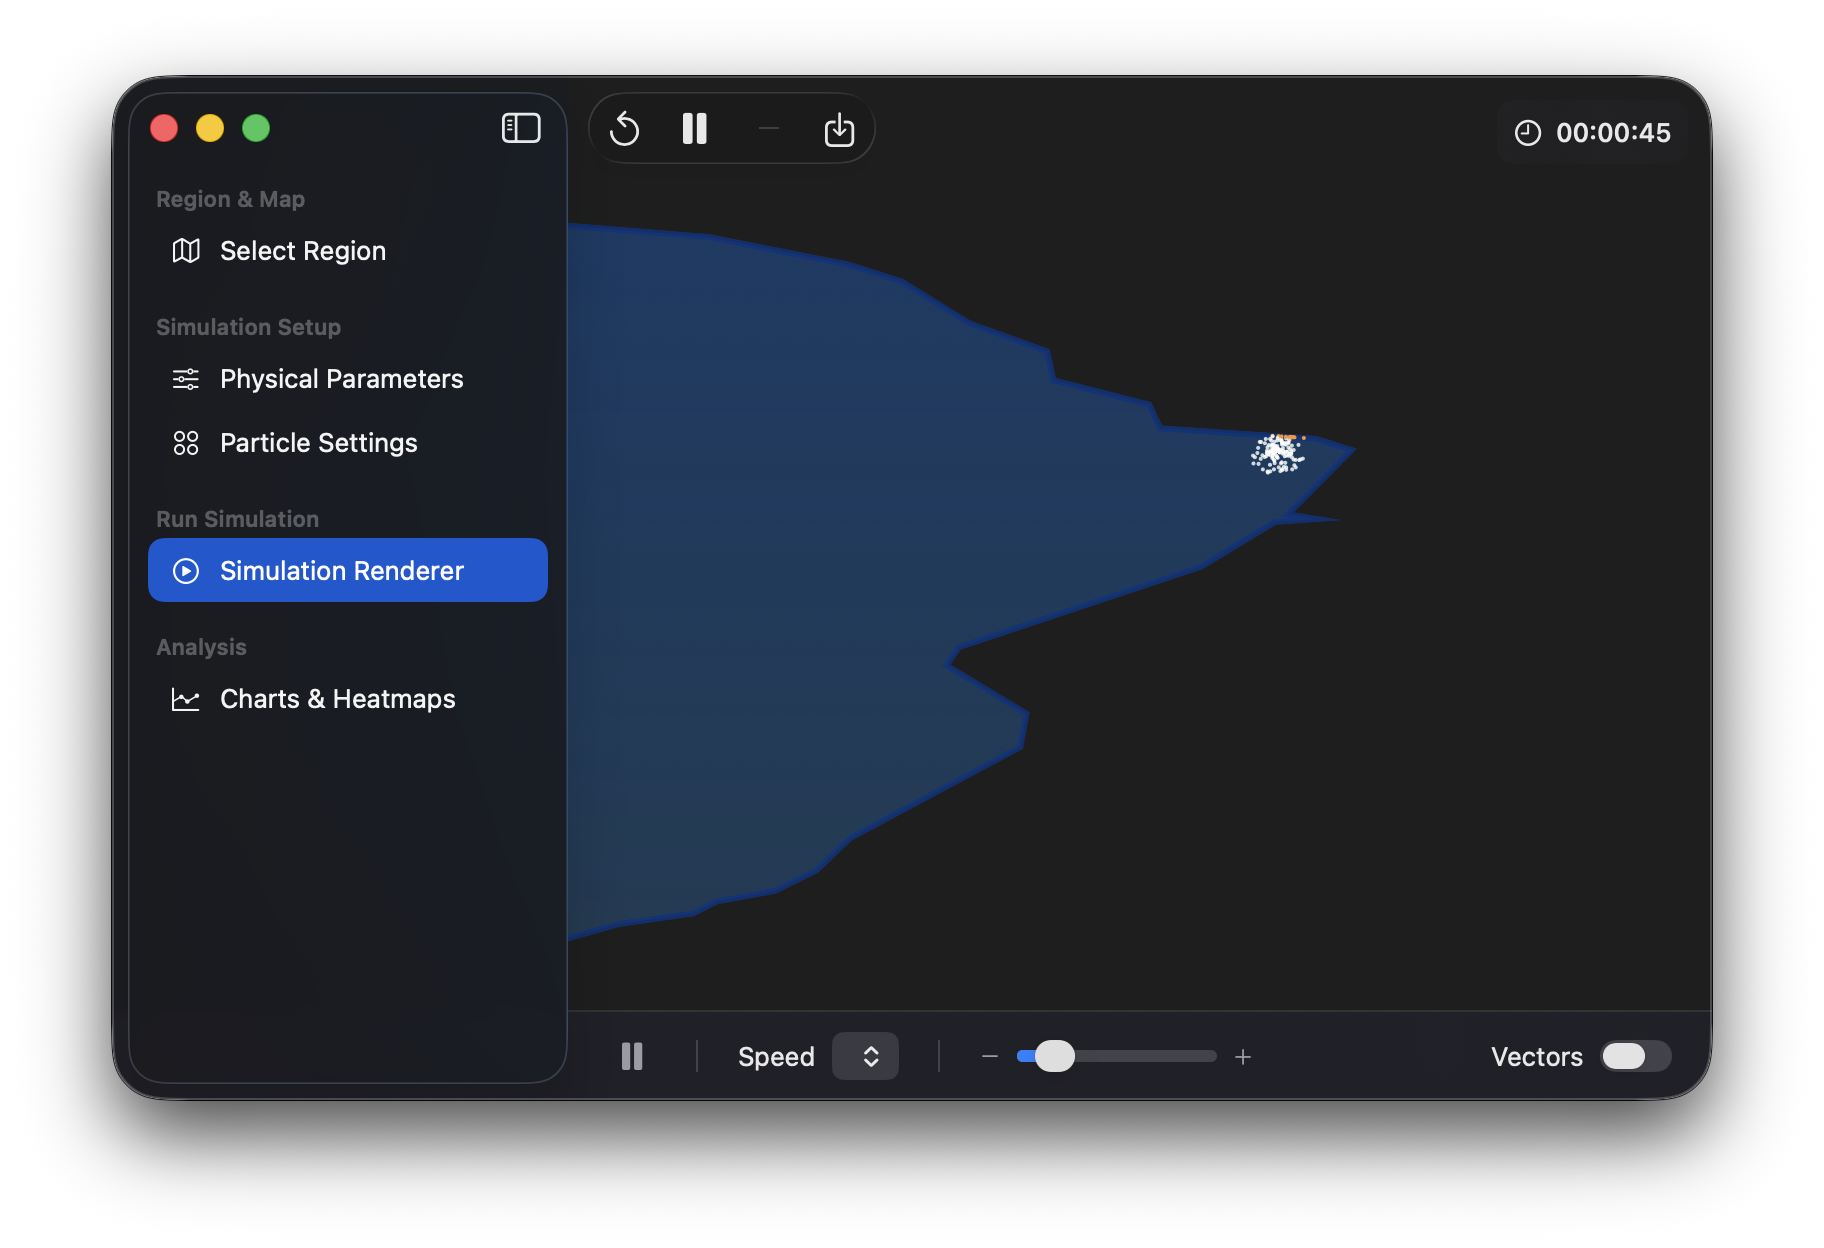
Task: Click the slider track near its right end
Action: pos(1200,1056)
